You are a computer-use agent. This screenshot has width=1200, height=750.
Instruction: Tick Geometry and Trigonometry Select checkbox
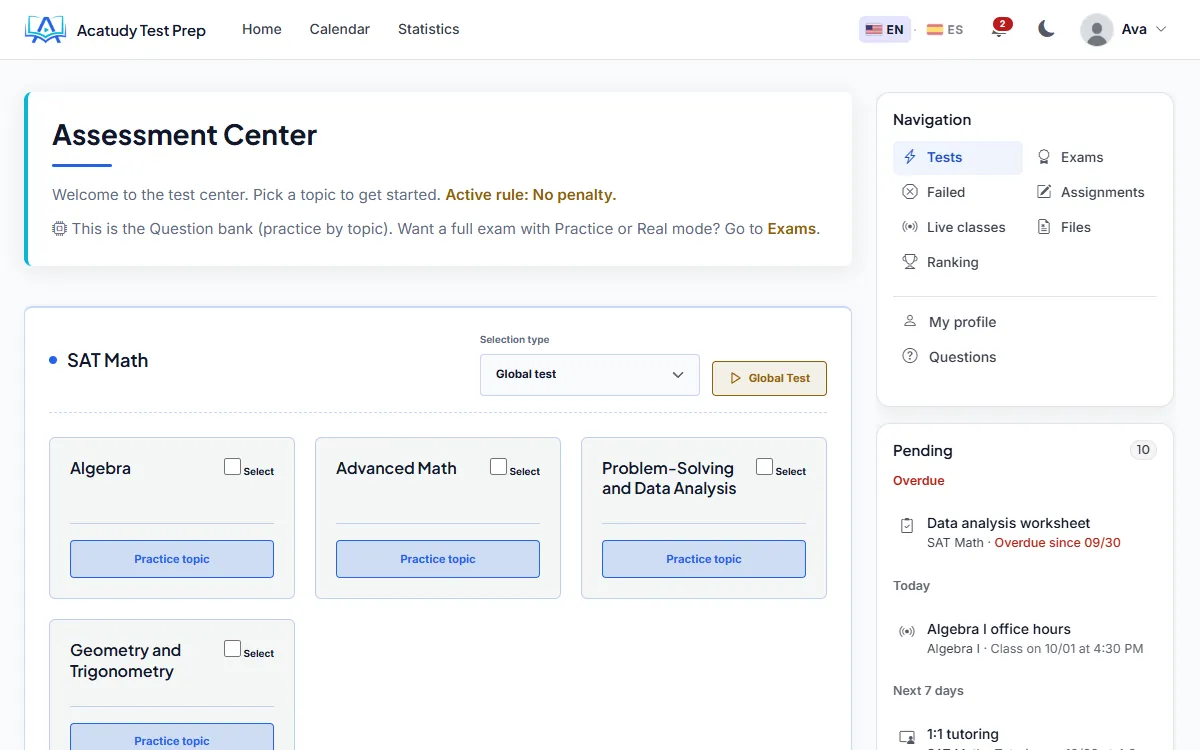(x=232, y=649)
